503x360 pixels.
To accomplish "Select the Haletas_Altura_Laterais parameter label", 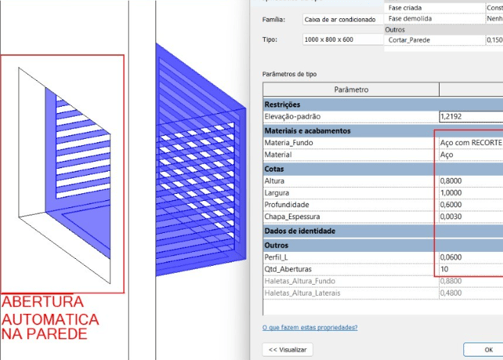I will pos(302,293).
